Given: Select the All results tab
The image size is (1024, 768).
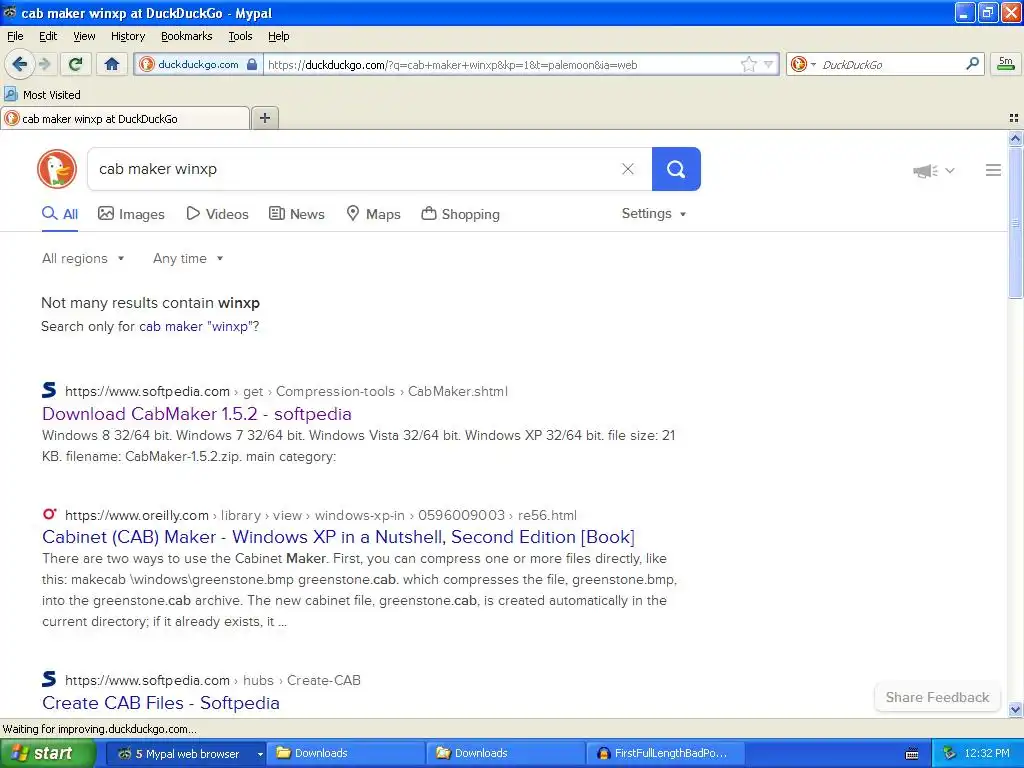Looking at the screenshot, I should pyautogui.click(x=60, y=214).
